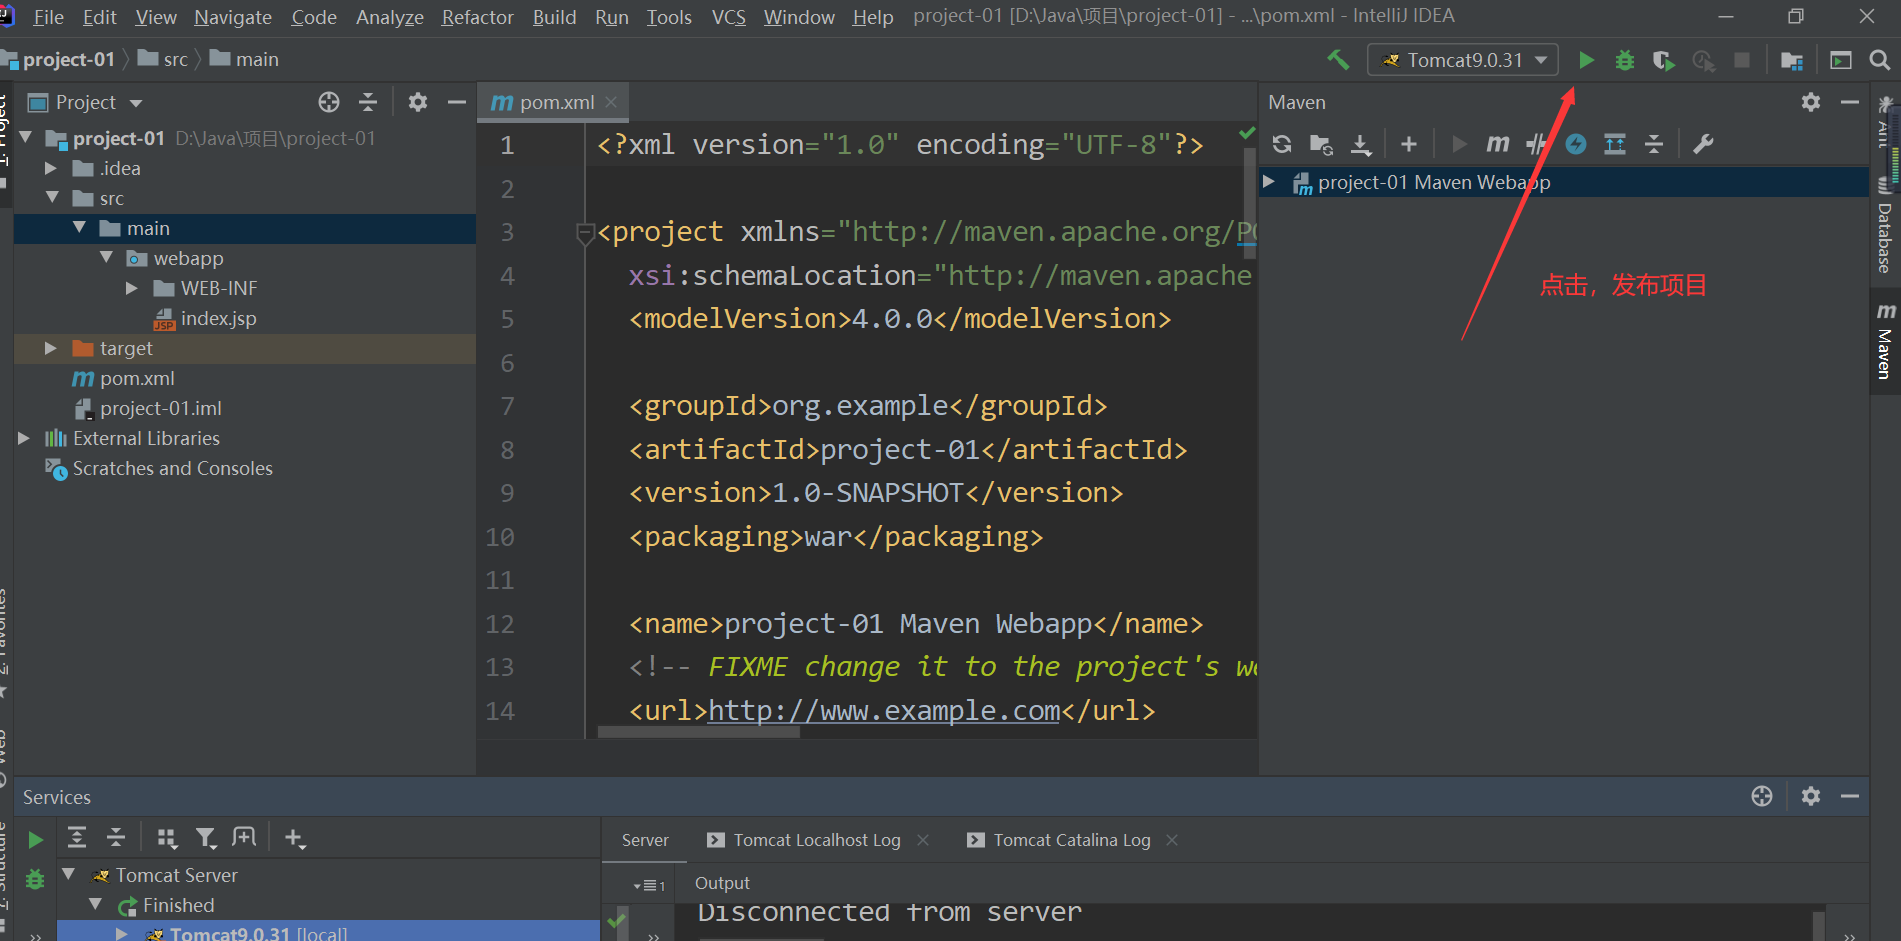This screenshot has width=1901, height=941.
Task: Select the Server tab in Services
Action: [x=645, y=840]
